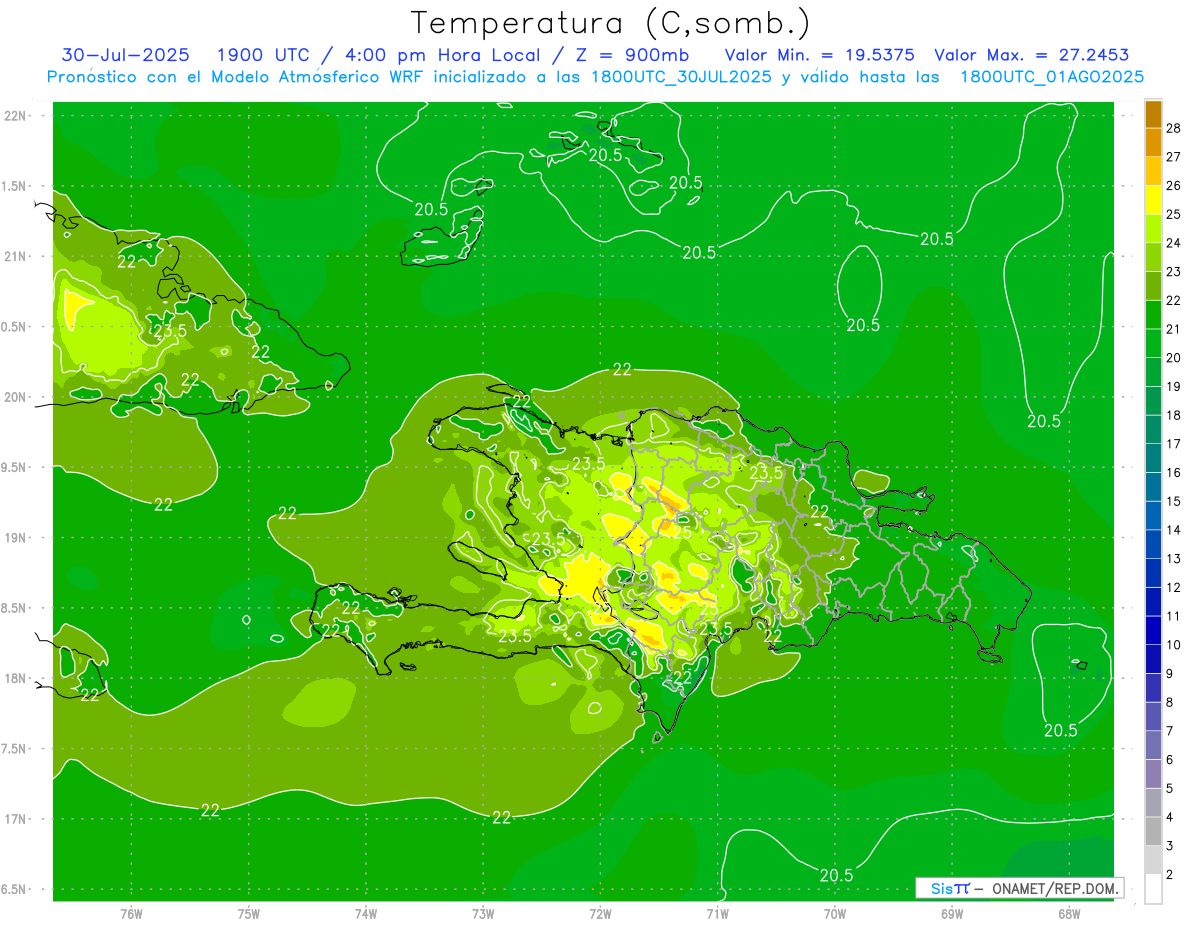
Task: Click the "22N" latitude axis label
Action: [x=16, y=115]
